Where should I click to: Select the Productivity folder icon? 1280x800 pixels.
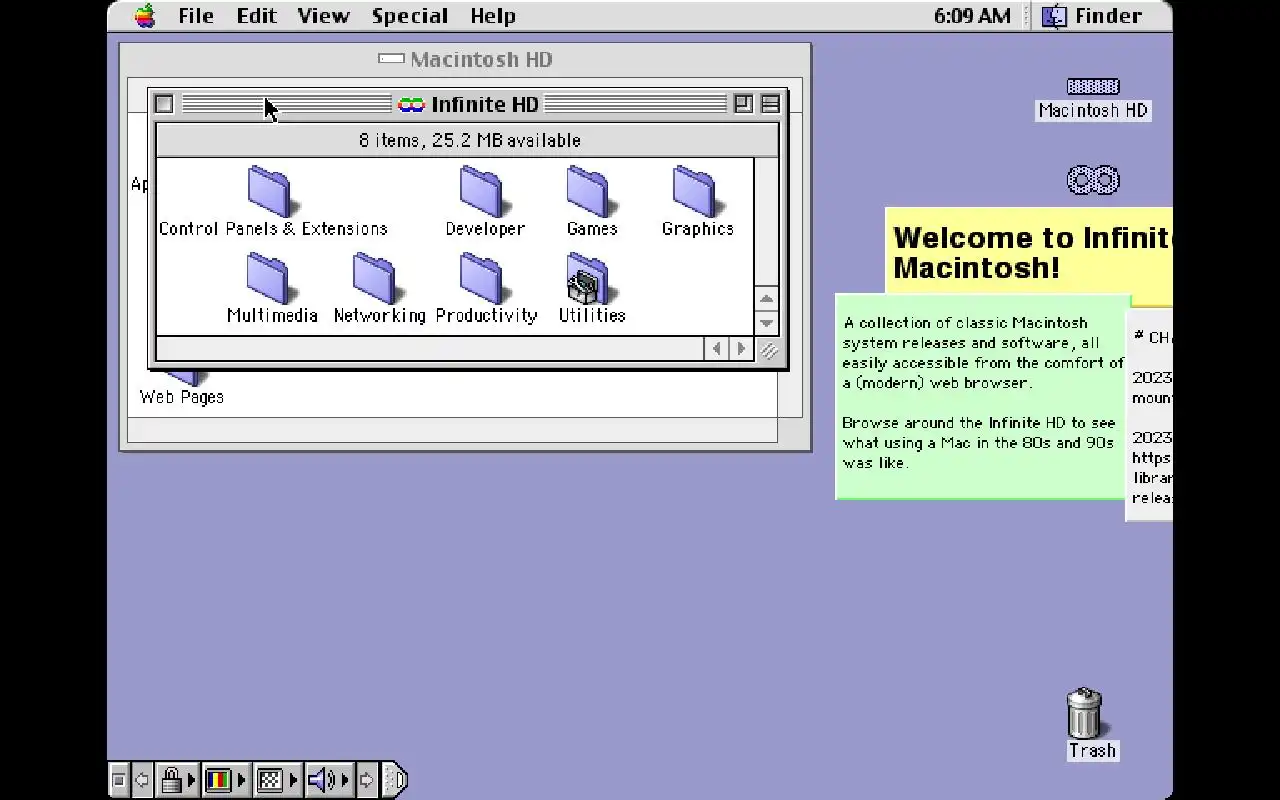482,277
